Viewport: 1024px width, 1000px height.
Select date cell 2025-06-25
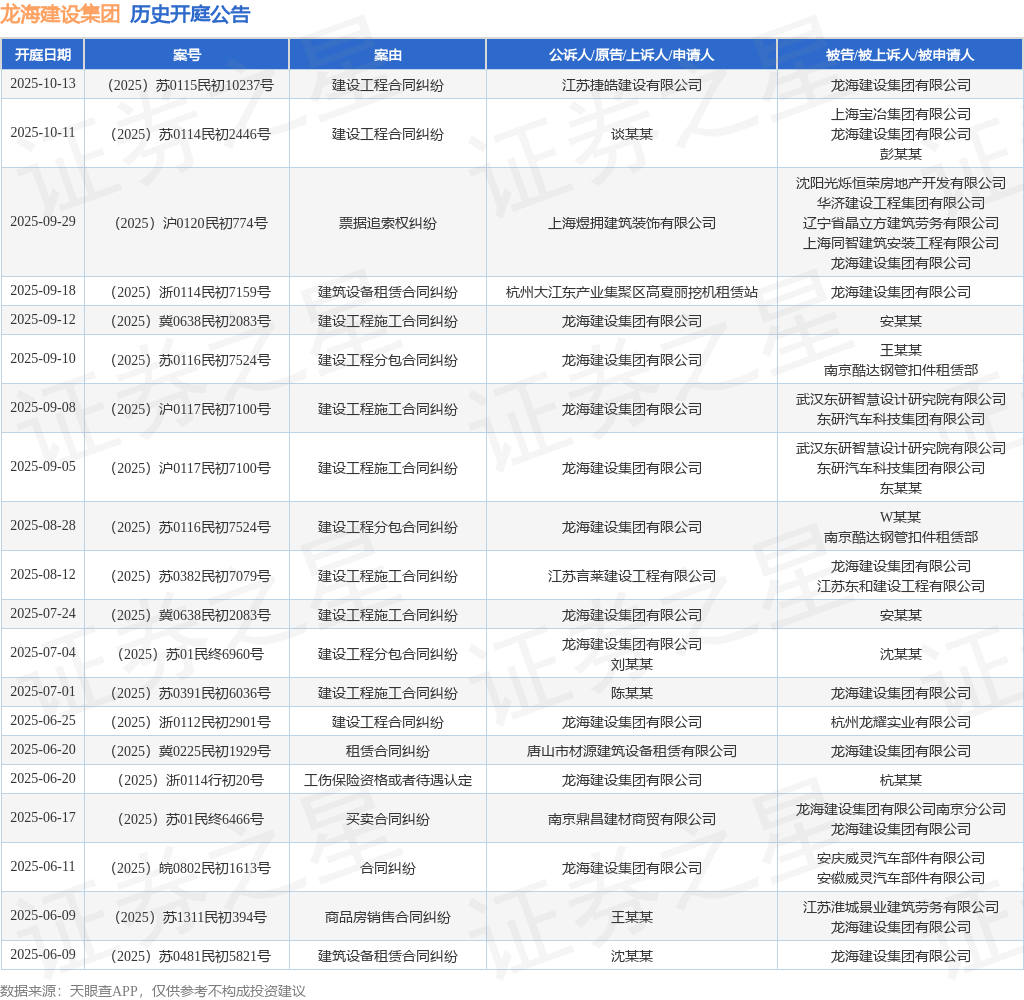click(42, 720)
